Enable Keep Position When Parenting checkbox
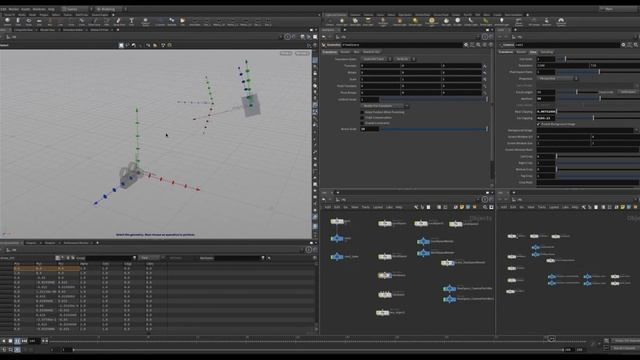This screenshot has height=360, width=640. click(362, 112)
